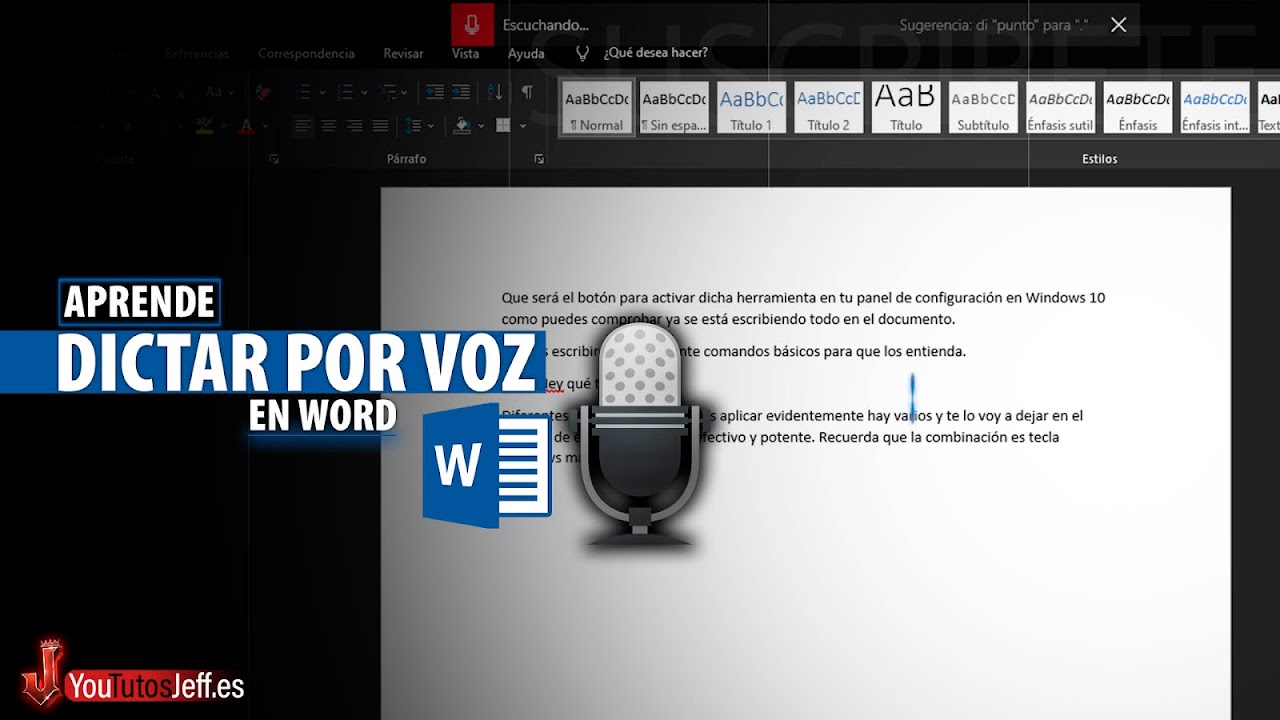Open the multilevel list dropdown arrow
The height and width of the screenshot is (720, 1280).
pyautogui.click(x=404, y=92)
